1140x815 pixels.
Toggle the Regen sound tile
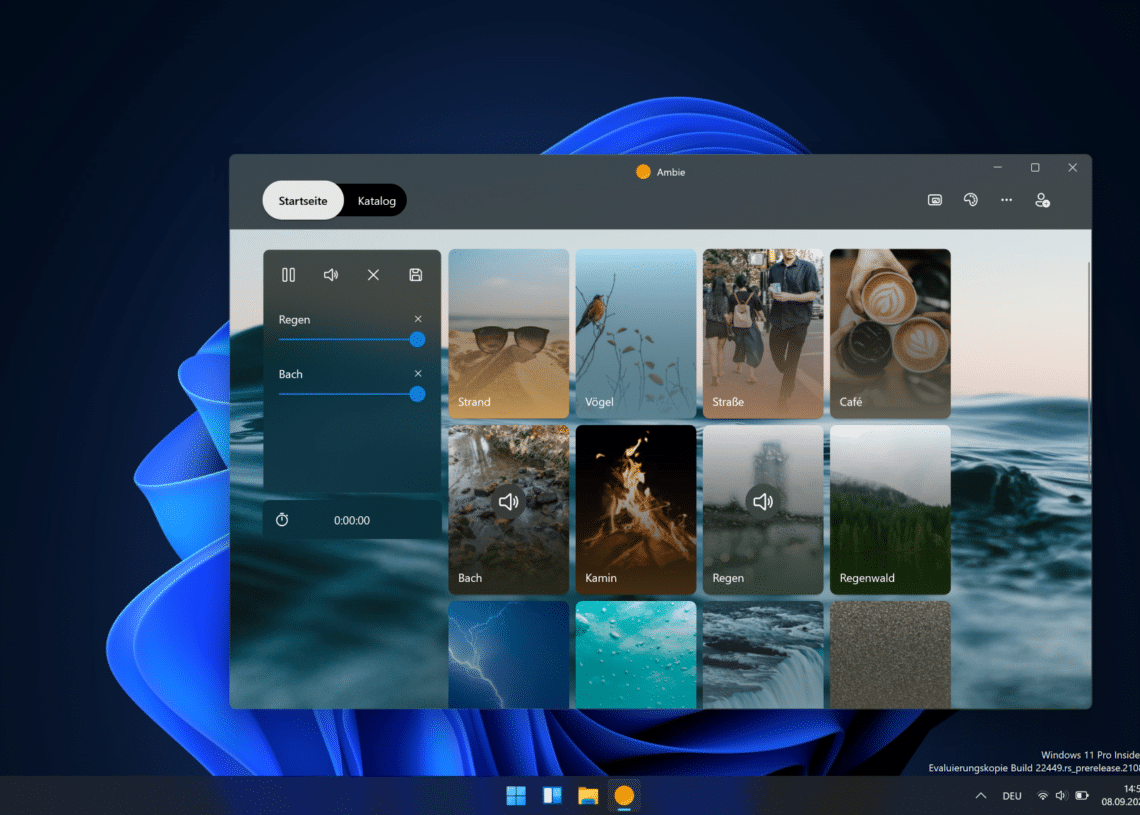point(763,510)
